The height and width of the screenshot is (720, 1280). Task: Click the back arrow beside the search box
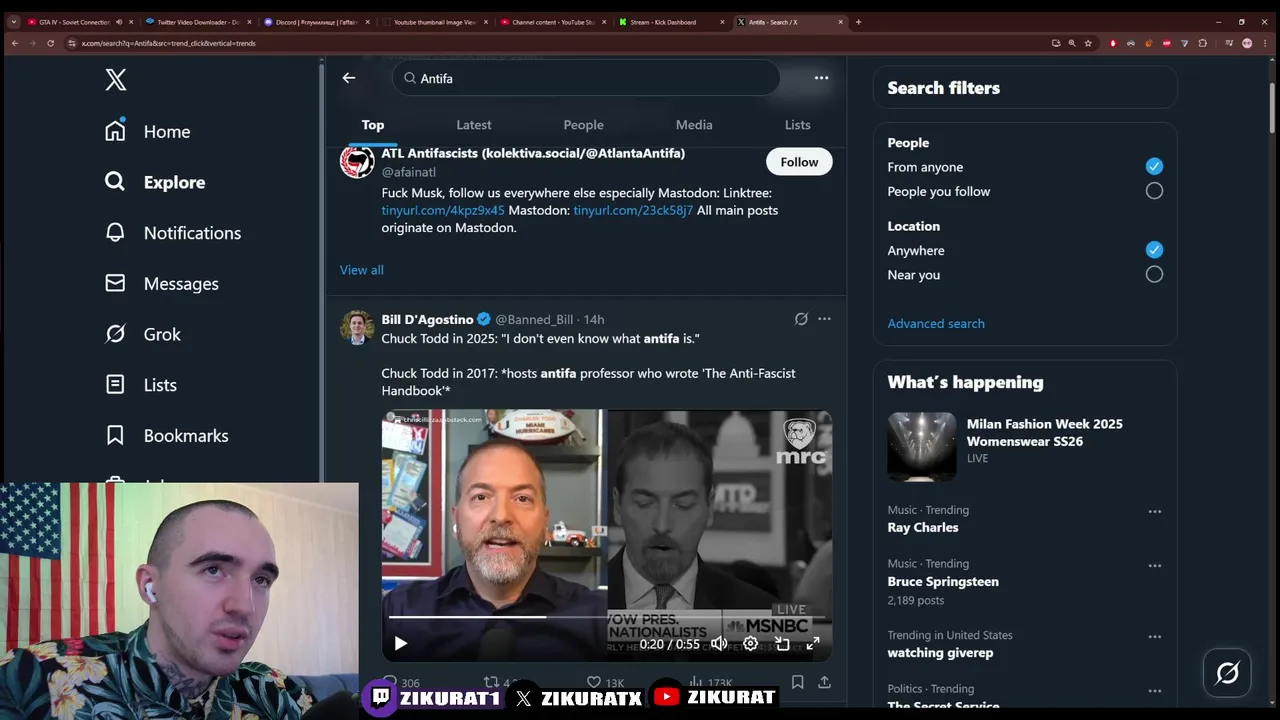pyautogui.click(x=349, y=78)
